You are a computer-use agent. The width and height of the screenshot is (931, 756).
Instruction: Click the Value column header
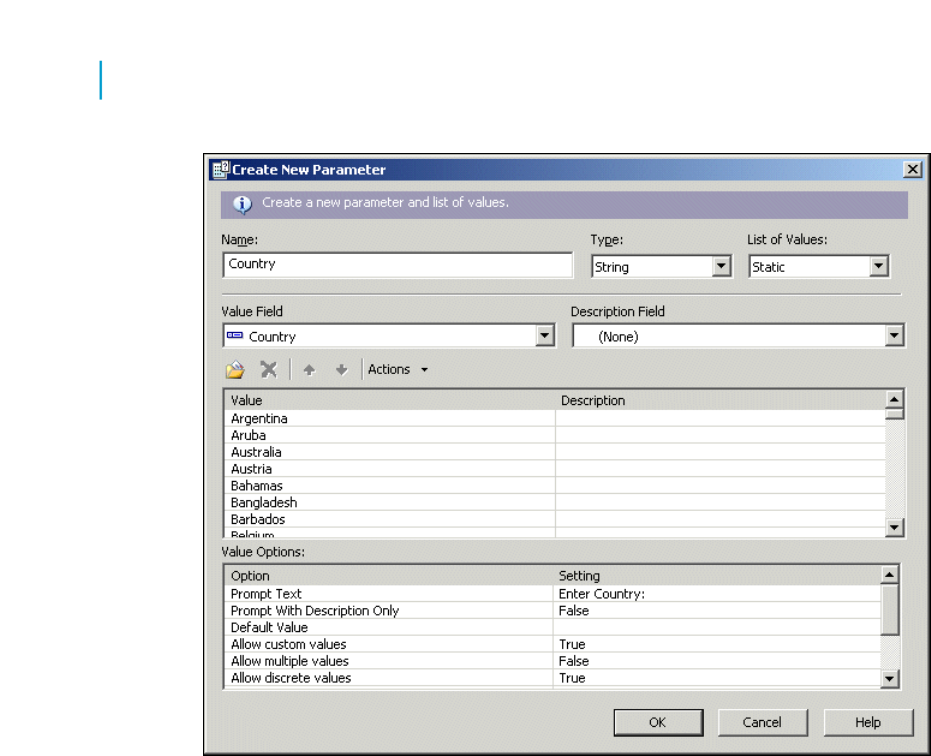(390, 400)
